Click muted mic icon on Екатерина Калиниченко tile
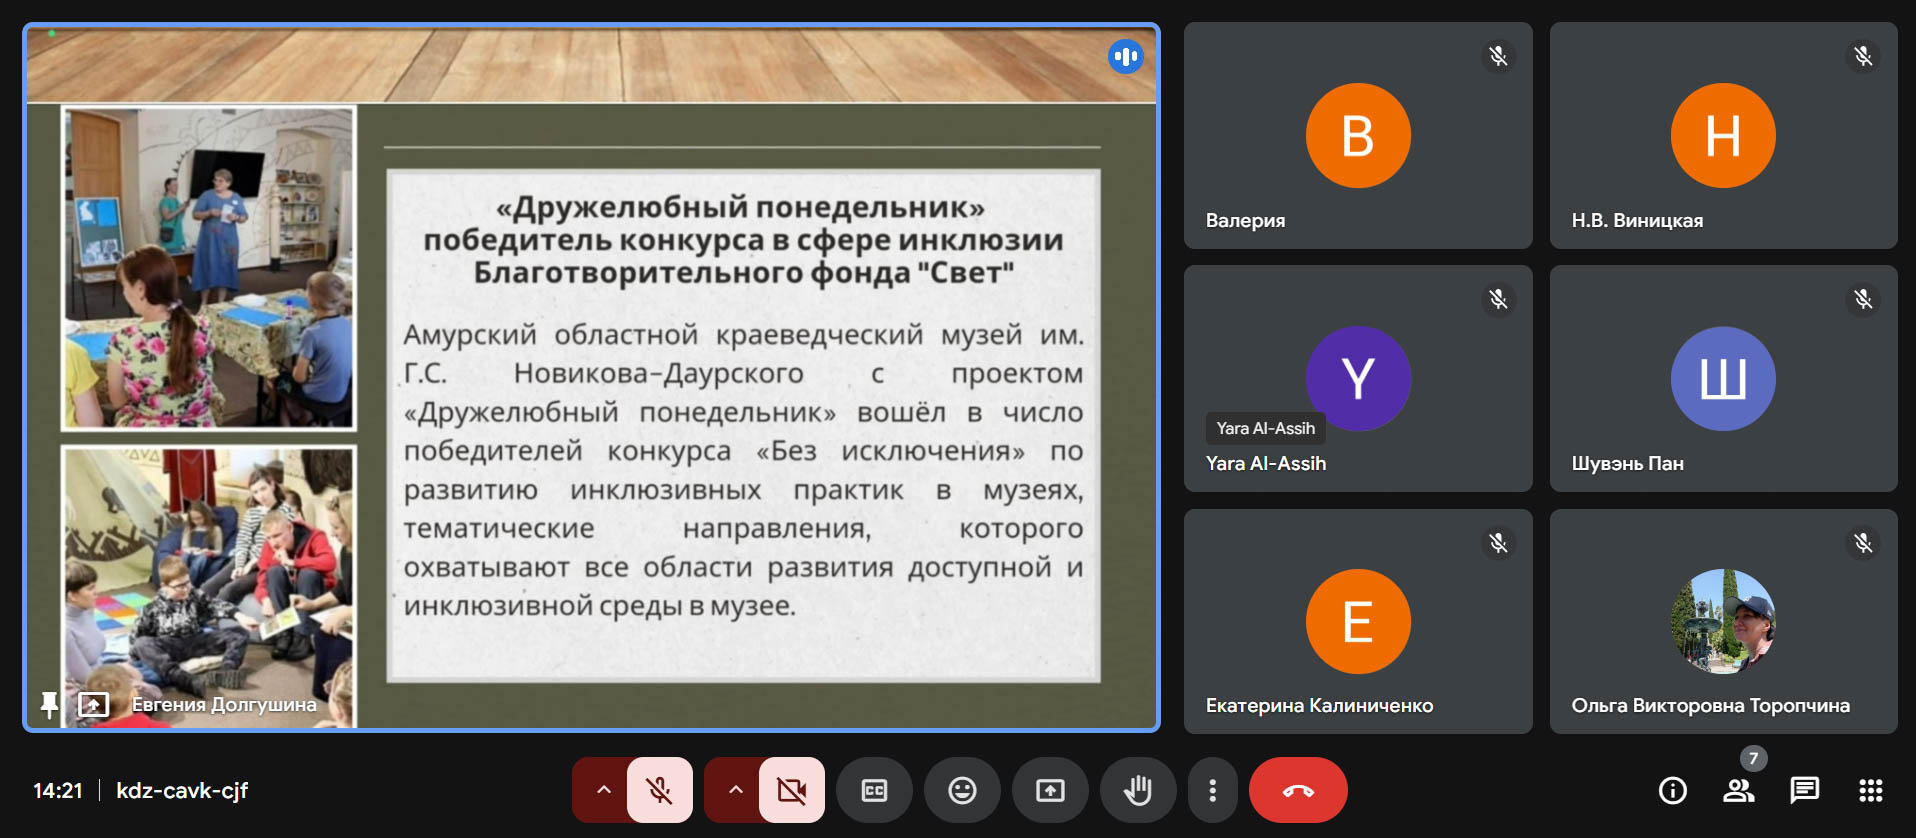This screenshot has width=1916, height=838. [x=1498, y=543]
